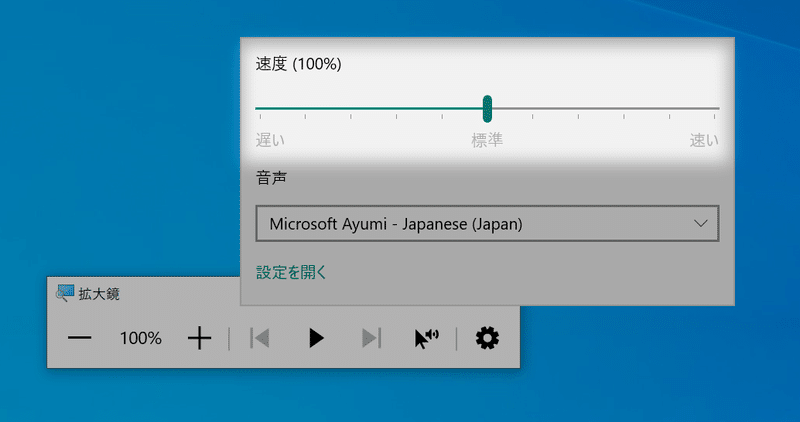The width and height of the screenshot is (800, 422).
Task: Start reading with the play button
Action: 316,338
